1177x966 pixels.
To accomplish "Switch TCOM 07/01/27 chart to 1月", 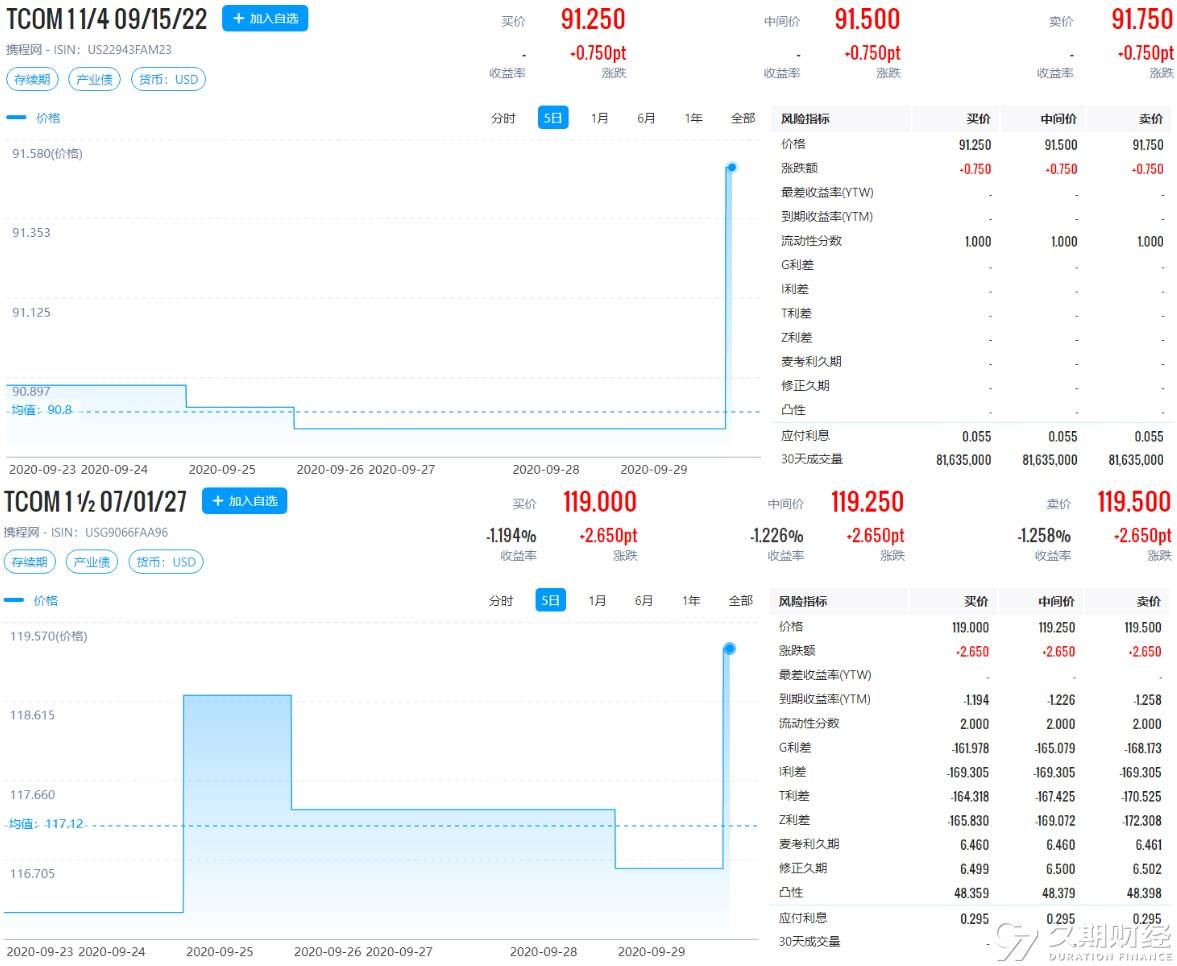I will tap(597, 600).
